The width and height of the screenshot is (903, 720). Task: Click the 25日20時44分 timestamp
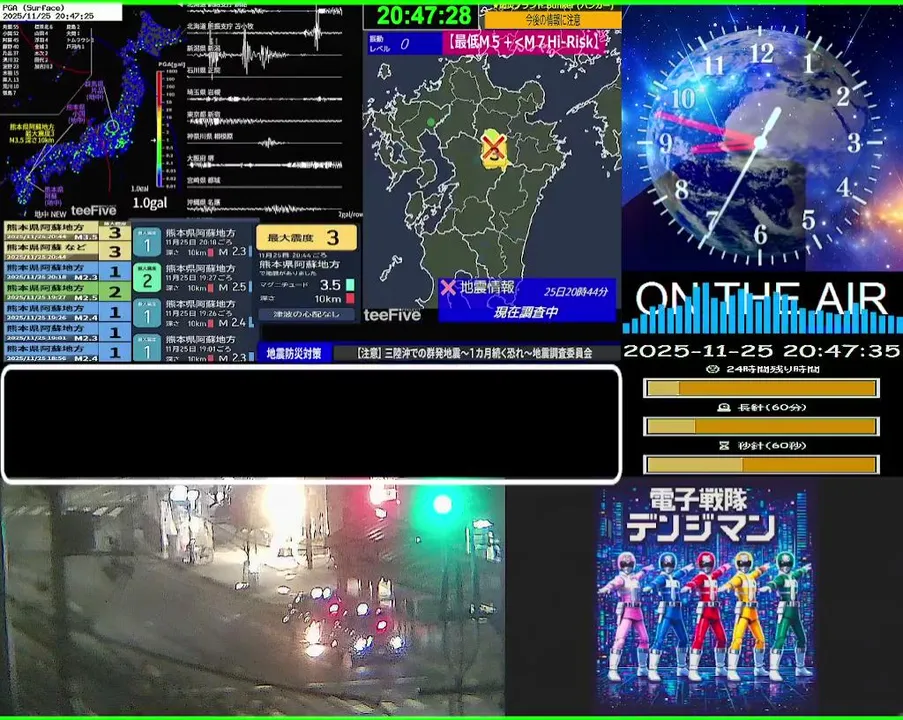tap(575, 291)
